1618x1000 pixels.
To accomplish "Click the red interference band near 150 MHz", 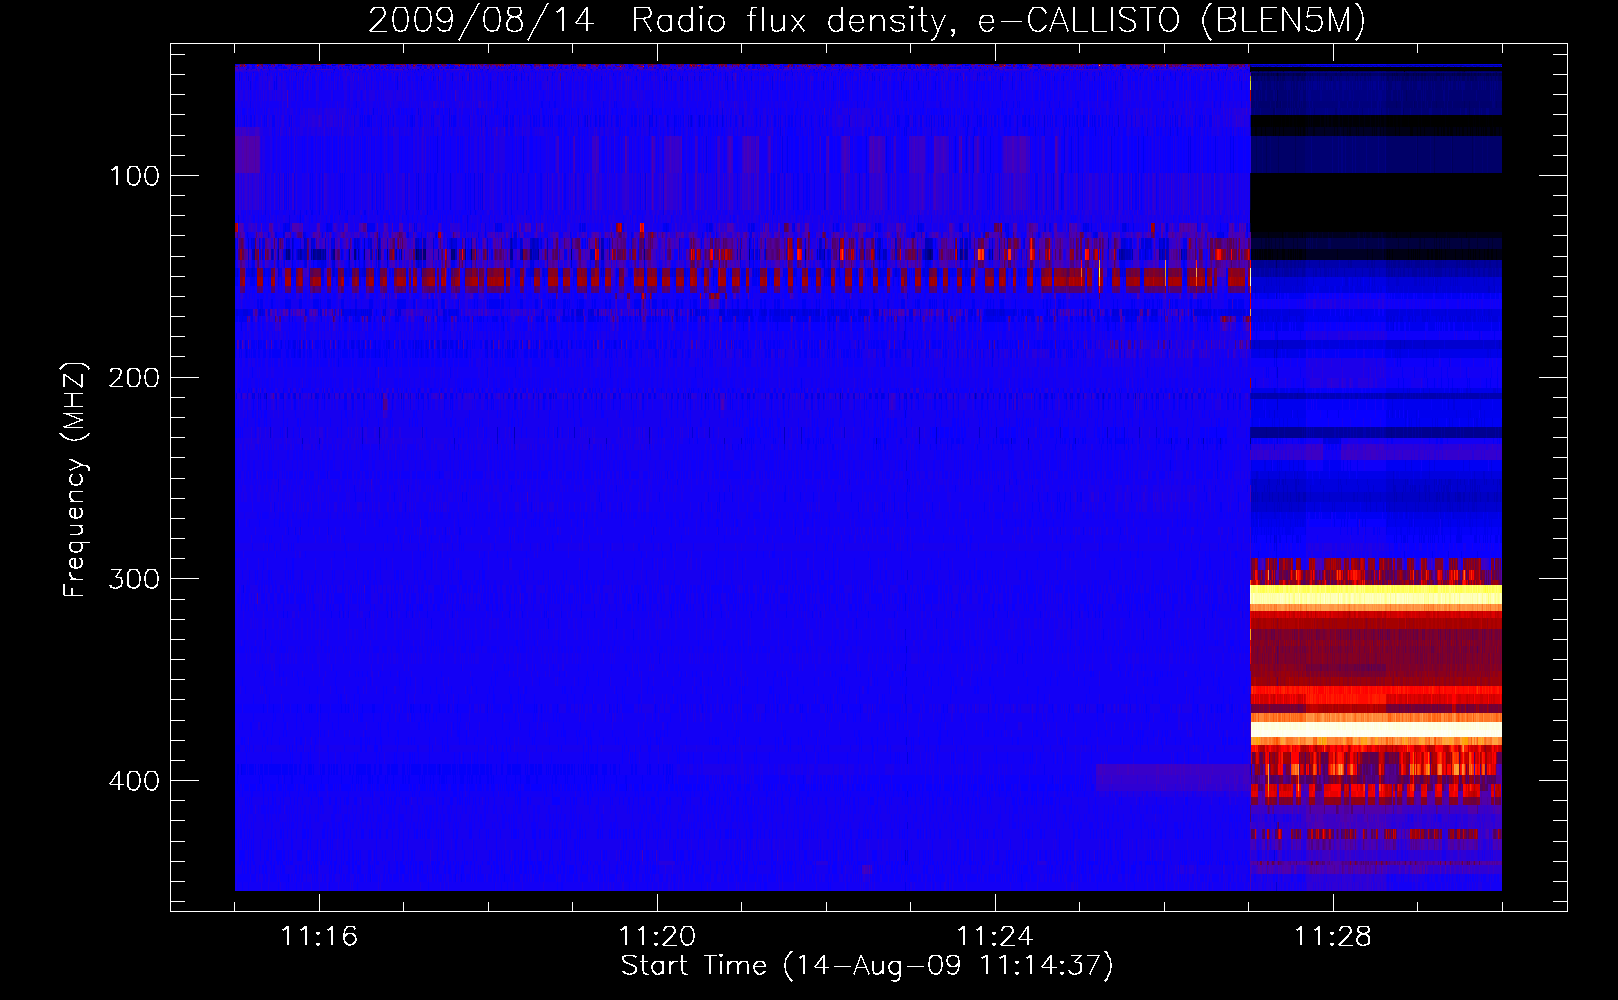I will point(742,277).
